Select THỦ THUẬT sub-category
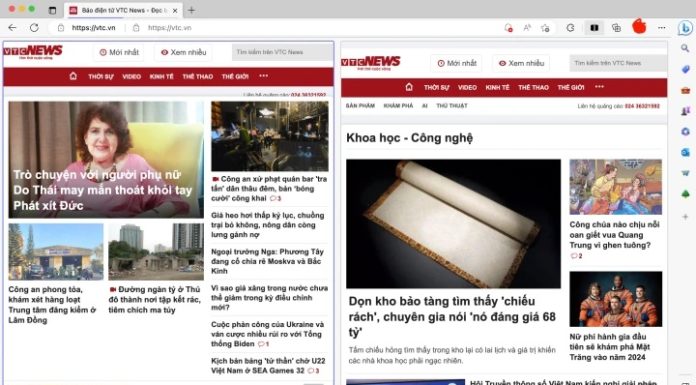The height and width of the screenshot is (385, 696). click(452, 106)
